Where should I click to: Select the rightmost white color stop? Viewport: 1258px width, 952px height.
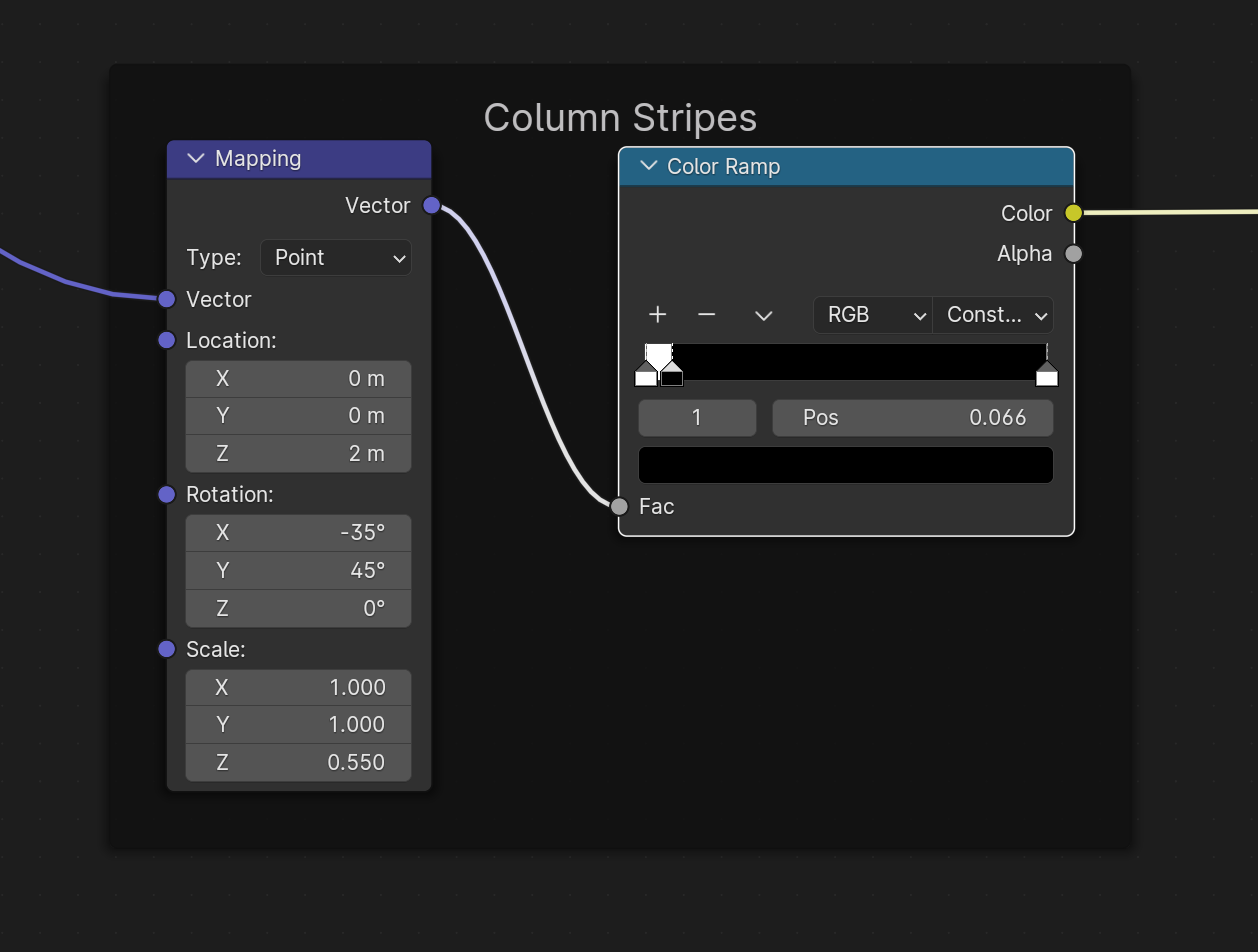click(1046, 376)
